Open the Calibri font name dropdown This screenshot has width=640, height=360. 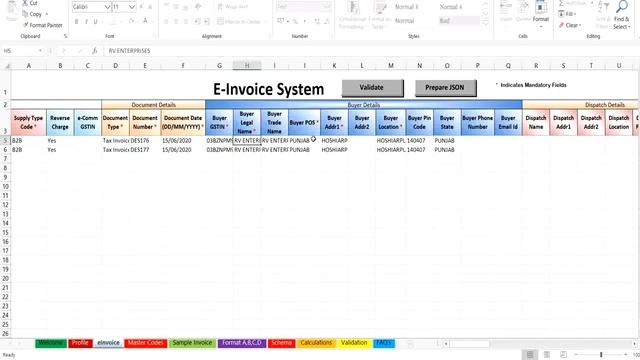[107, 7]
